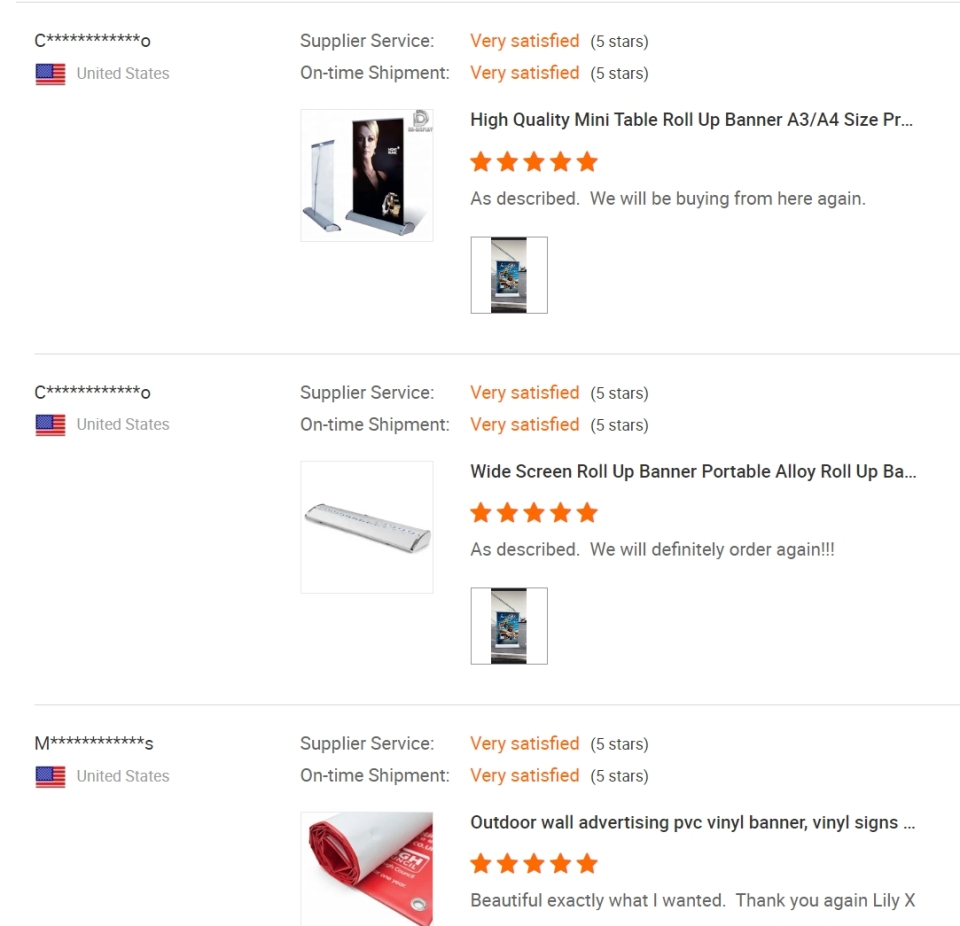
Task: Click the star rating under Wide Screen Roll Up Banner
Action: [x=533, y=513]
